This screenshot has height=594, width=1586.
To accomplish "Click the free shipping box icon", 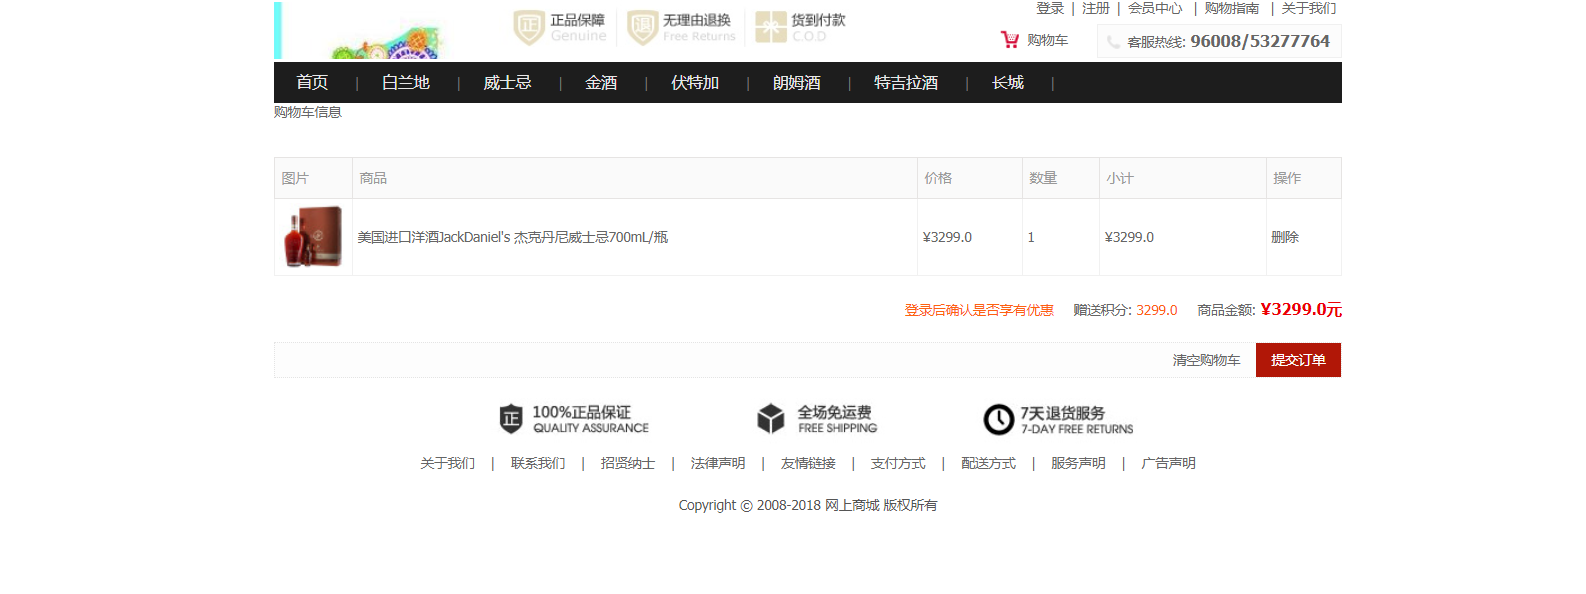I will (771, 418).
